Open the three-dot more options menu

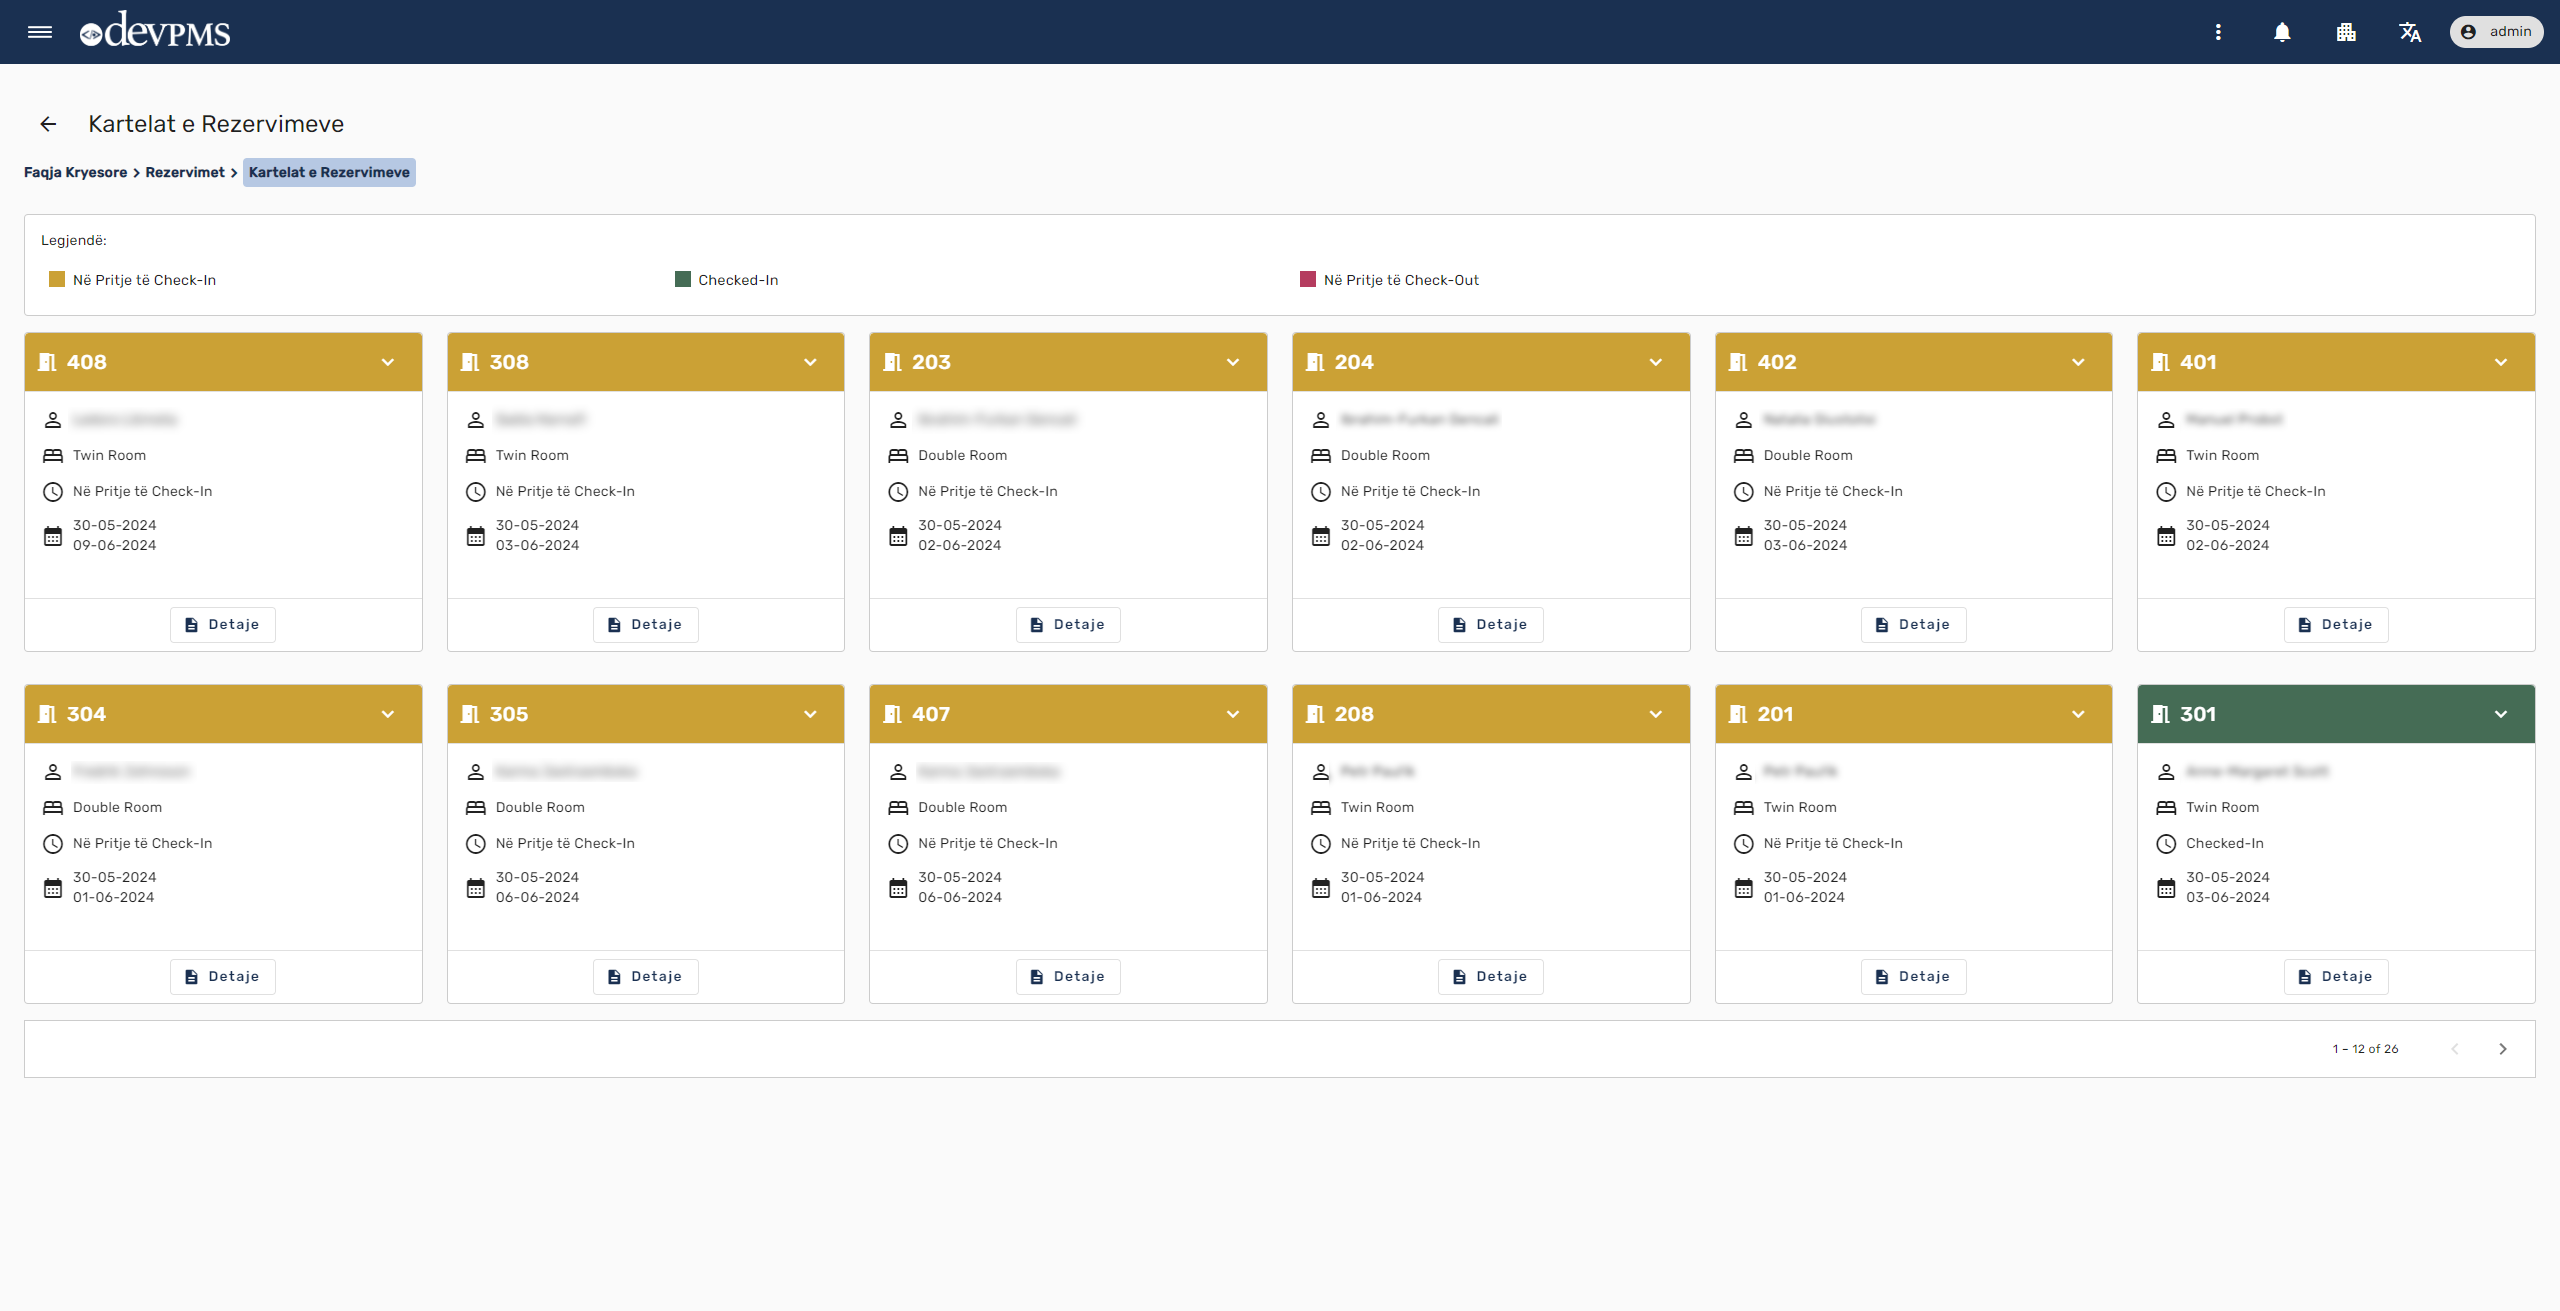pos(2218,32)
